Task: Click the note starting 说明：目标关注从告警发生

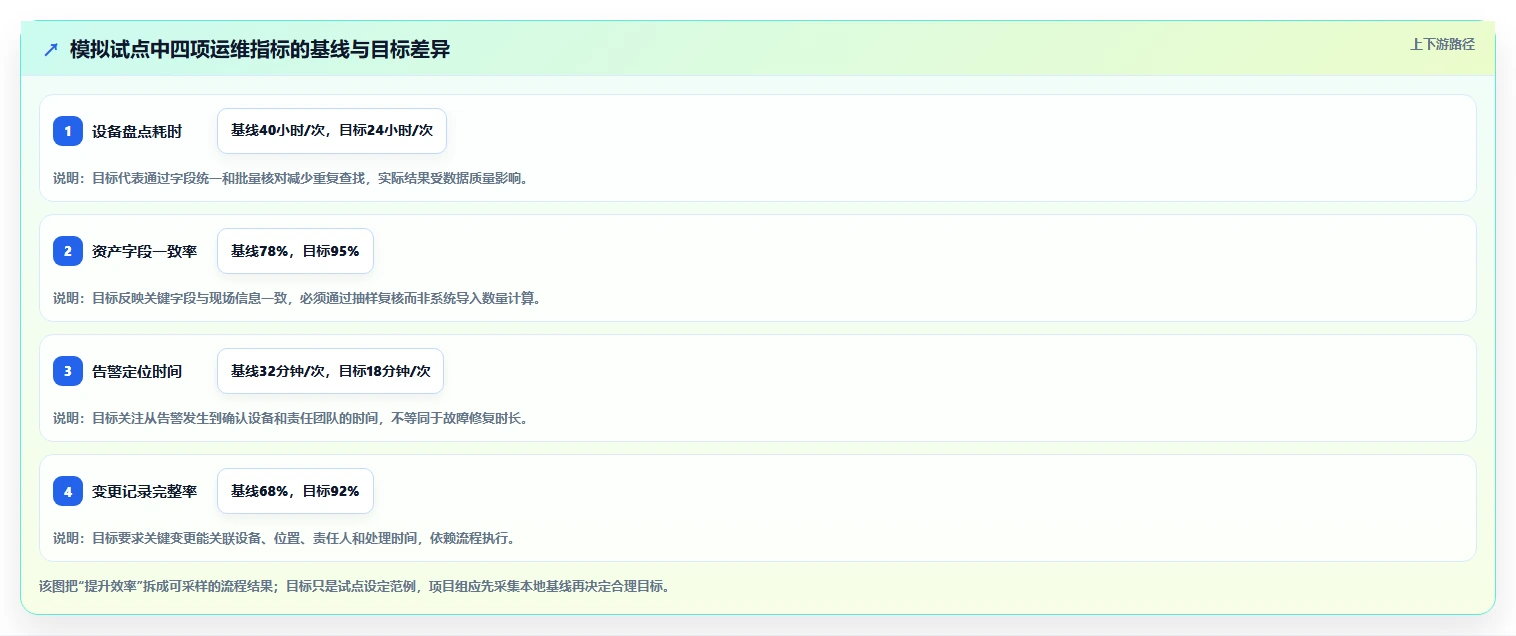Action: click(x=290, y=418)
